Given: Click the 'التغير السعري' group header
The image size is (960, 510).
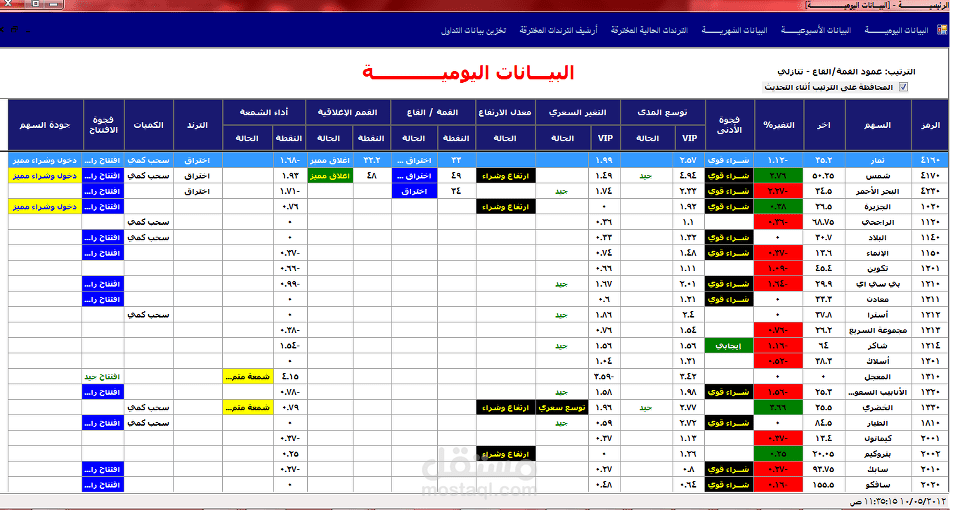Looking at the screenshot, I should pyautogui.click(x=578, y=113).
